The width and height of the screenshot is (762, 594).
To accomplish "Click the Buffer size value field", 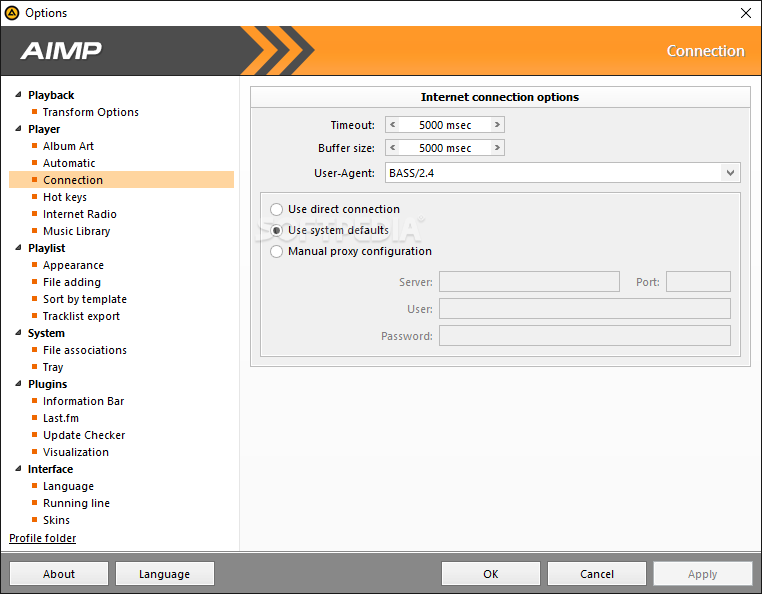I will (445, 147).
